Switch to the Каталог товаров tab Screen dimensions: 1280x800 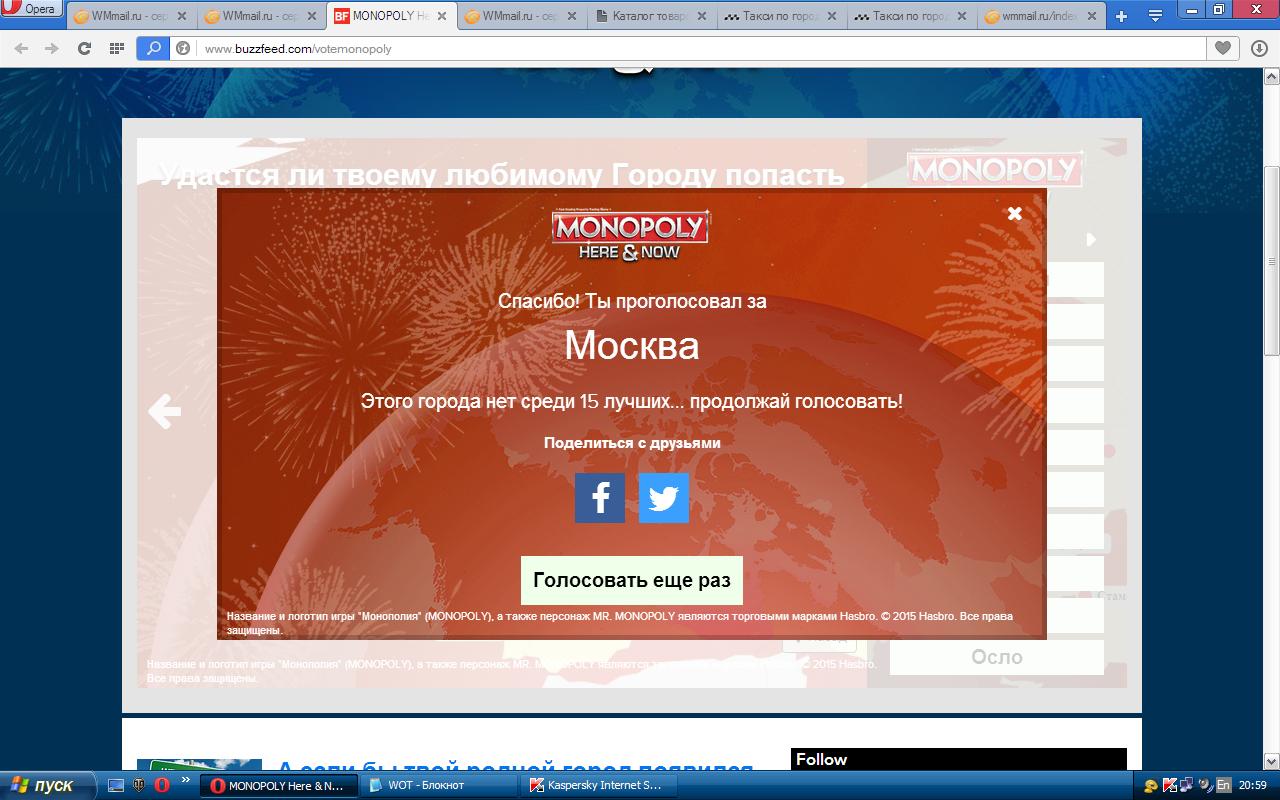click(654, 16)
